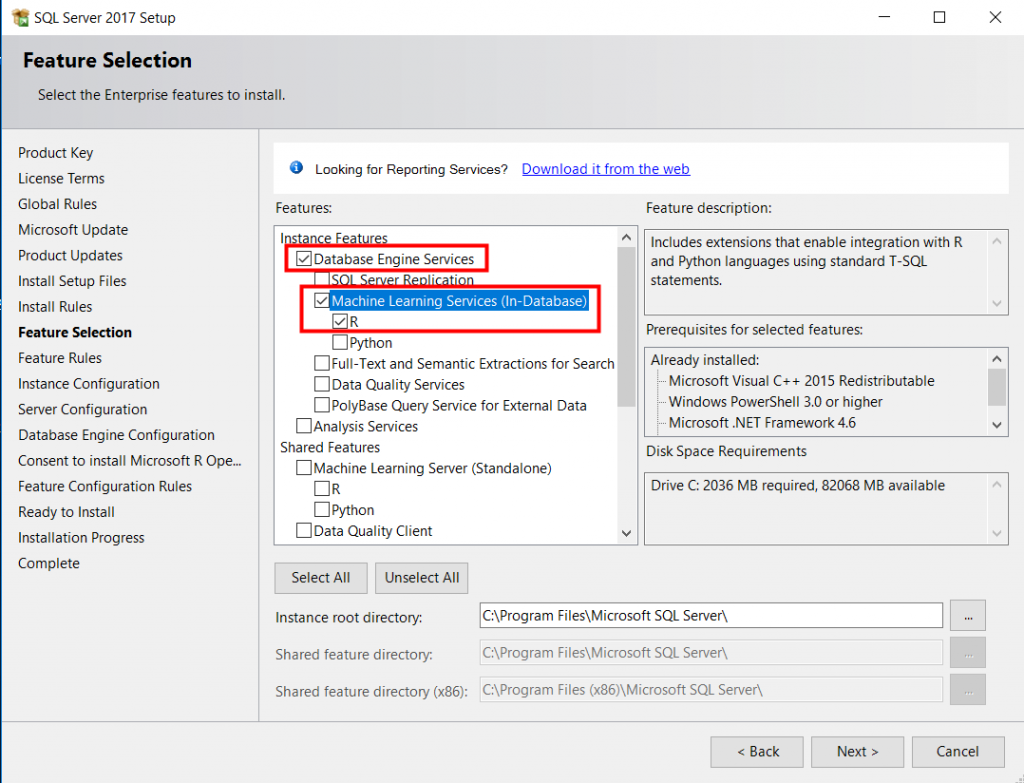Screen dimensions: 1024x783
Task: Select the Instance Configuration step
Action: (x=89, y=383)
